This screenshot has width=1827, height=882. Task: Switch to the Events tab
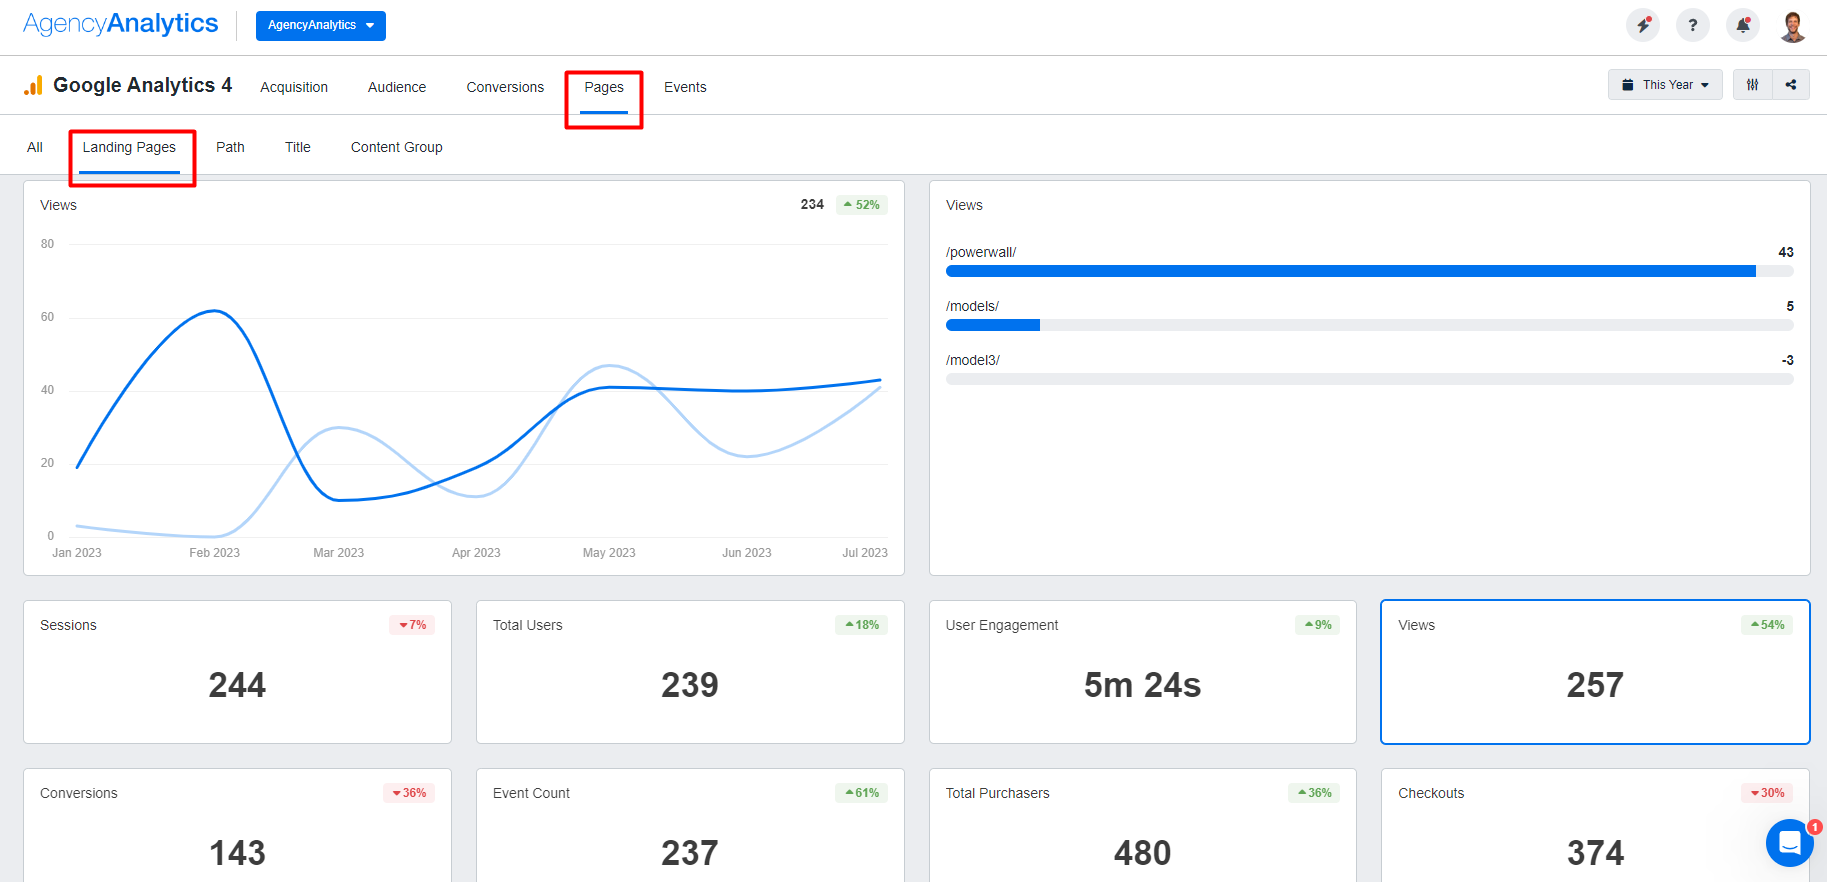pos(685,87)
